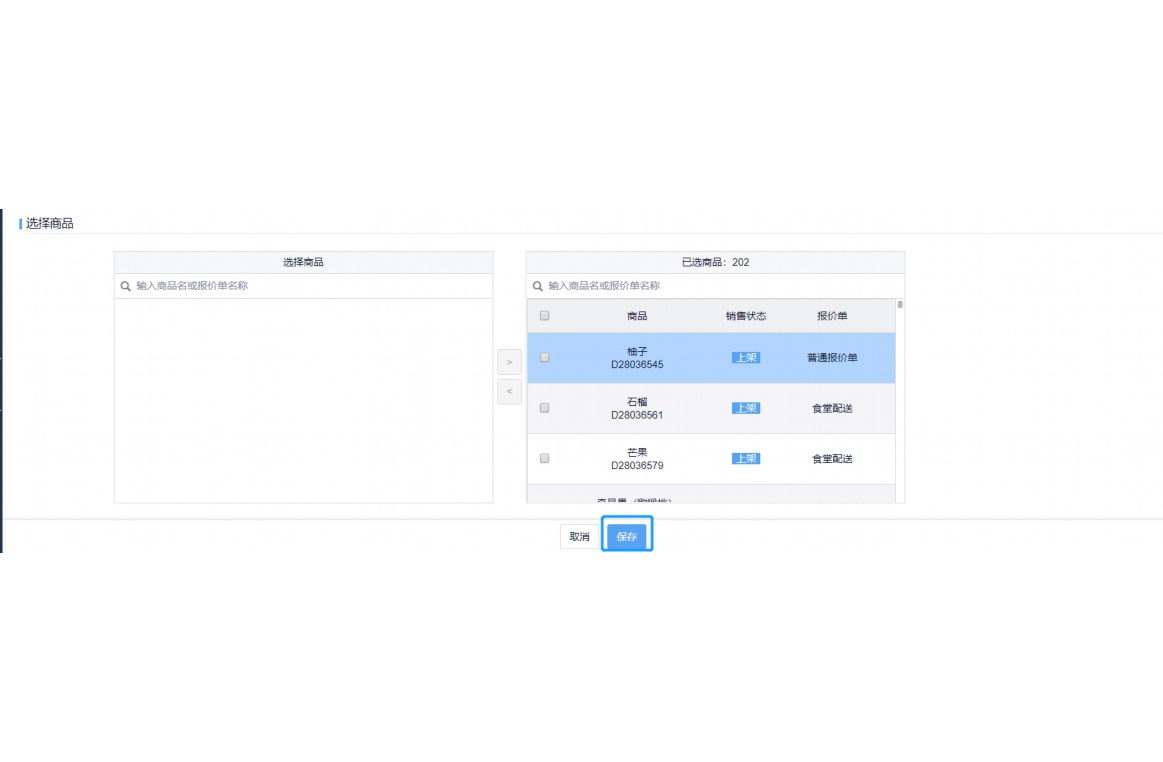Click 食堂配送 in the 石榴 row
1163x762 pixels.
coord(832,408)
